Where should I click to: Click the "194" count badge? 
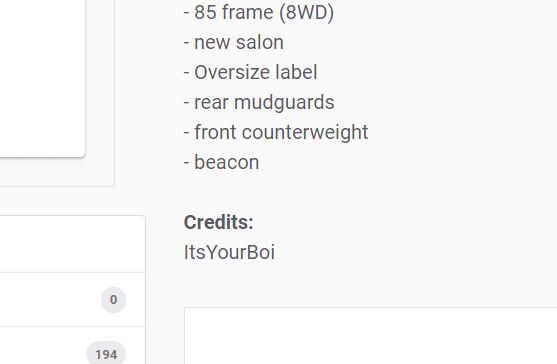coord(106,353)
